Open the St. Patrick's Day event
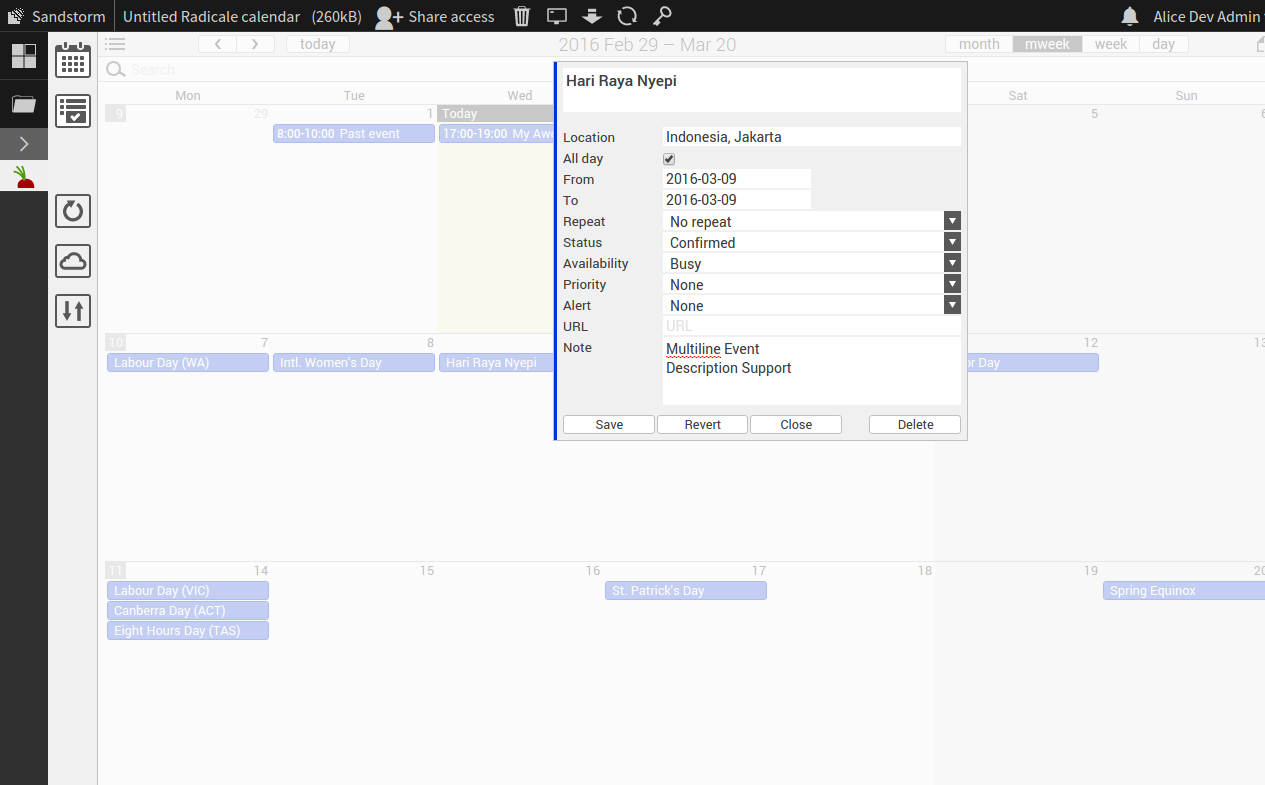1265x785 pixels. tap(686, 591)
